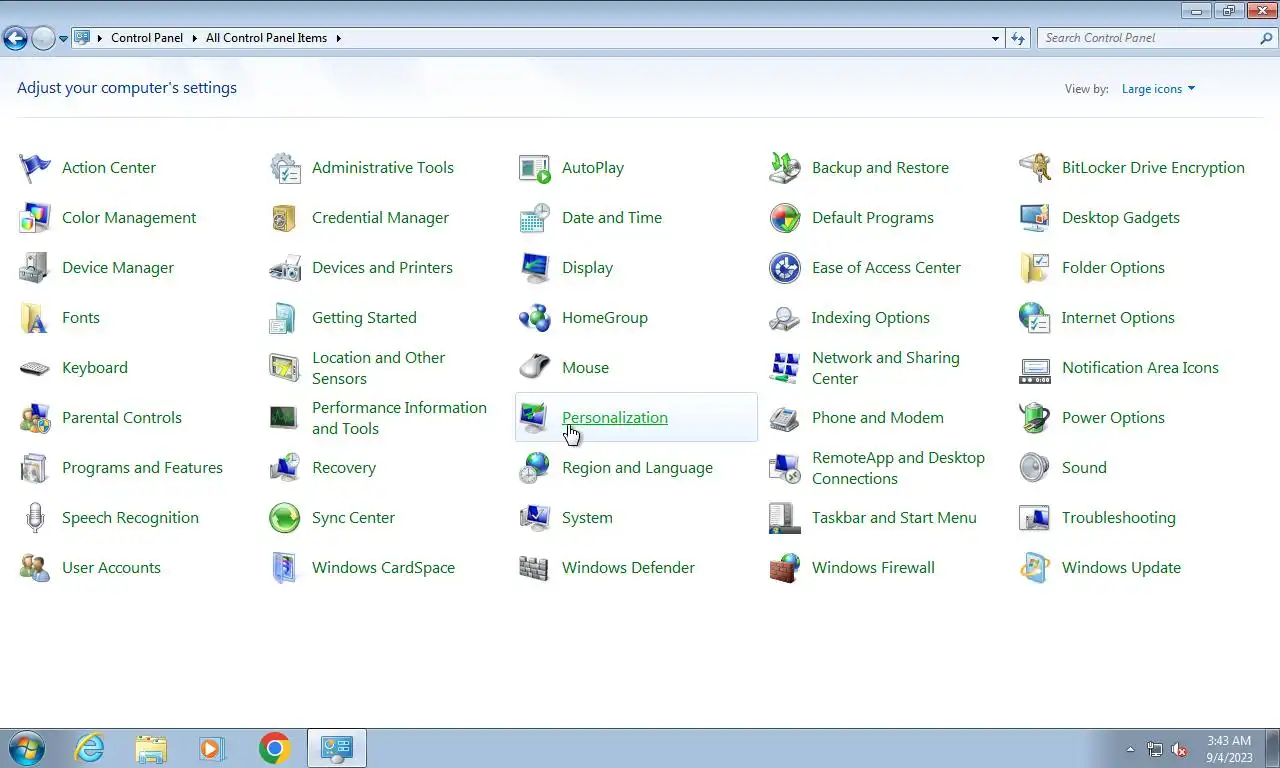This screenshot has height=768, width=1280.
Task: Launch Google Chrome from the taskbar
Action: tap(274, 748)
